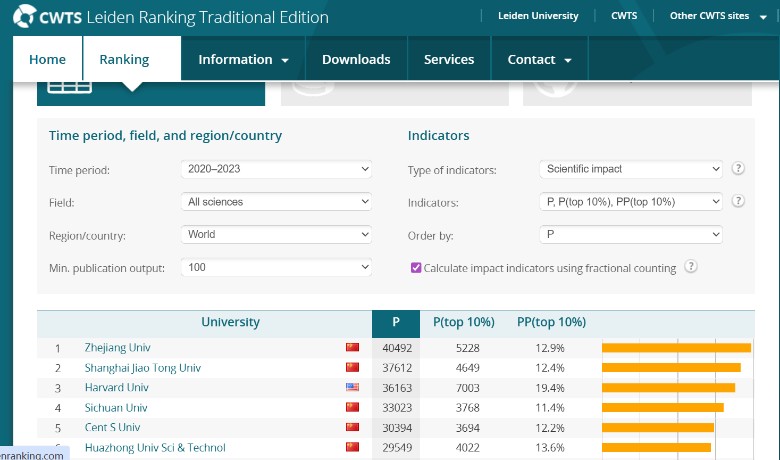Open the Order by dropdown

point(630,234)
